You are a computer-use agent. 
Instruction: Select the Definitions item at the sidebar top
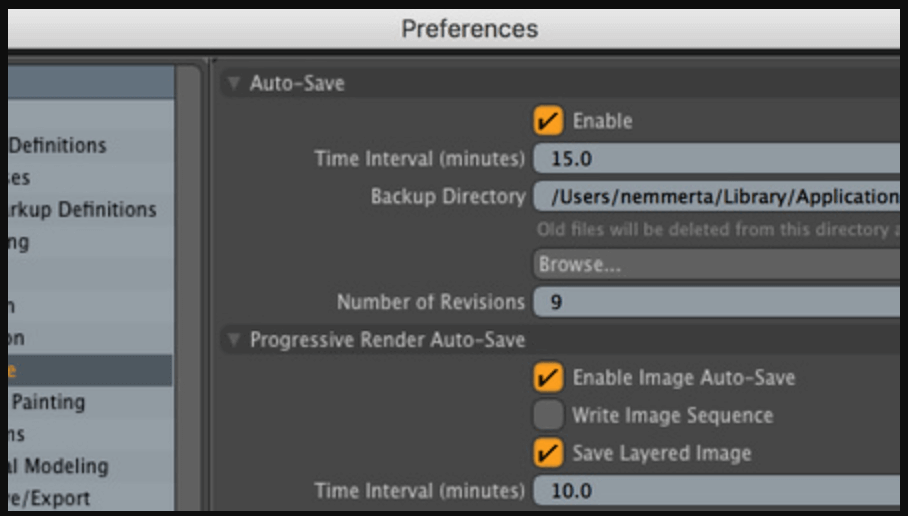coord(57,146)
